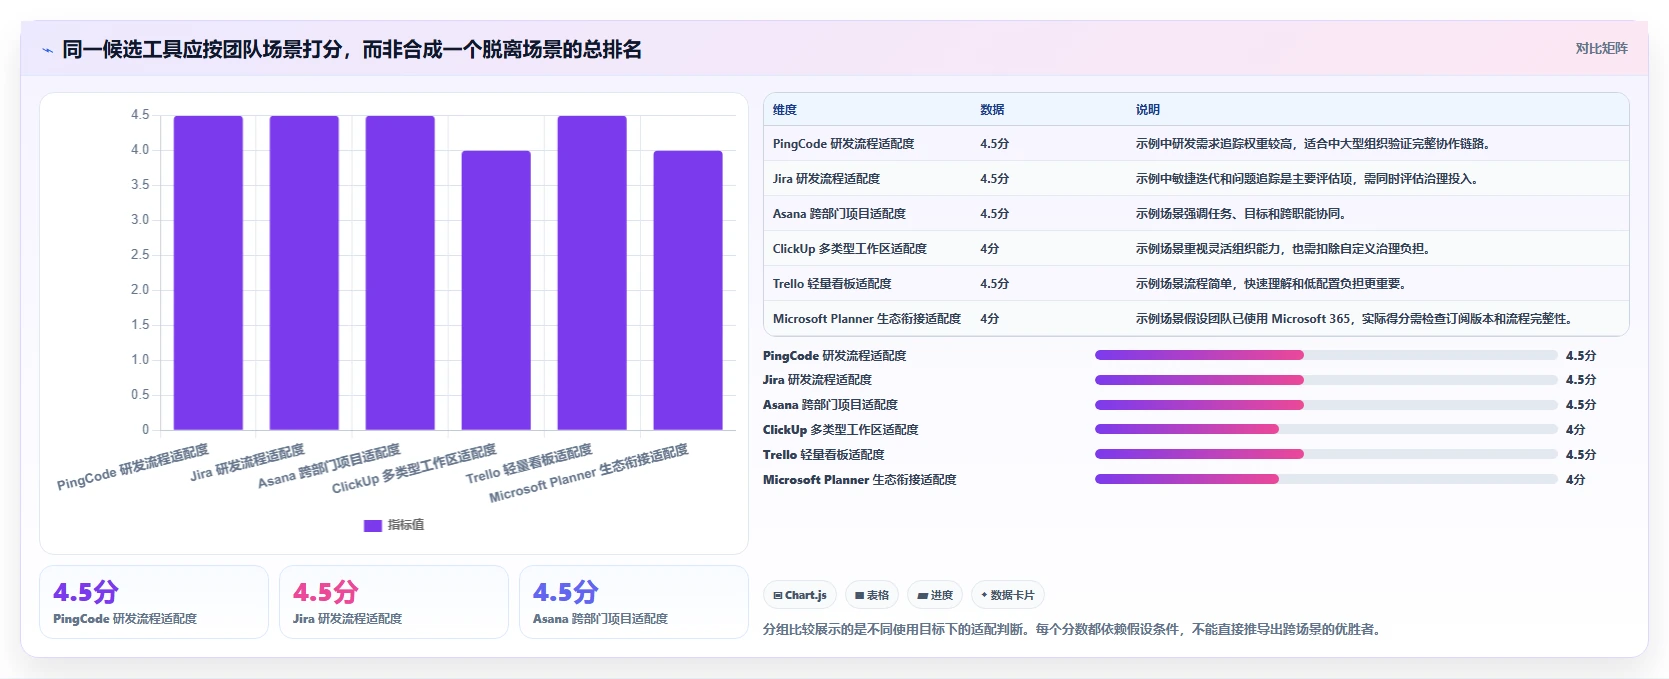The width and height of the screenshot is (1669, 679).
Task: Click the 4分 value in ClickUp table row
Action: click(989, 249)
